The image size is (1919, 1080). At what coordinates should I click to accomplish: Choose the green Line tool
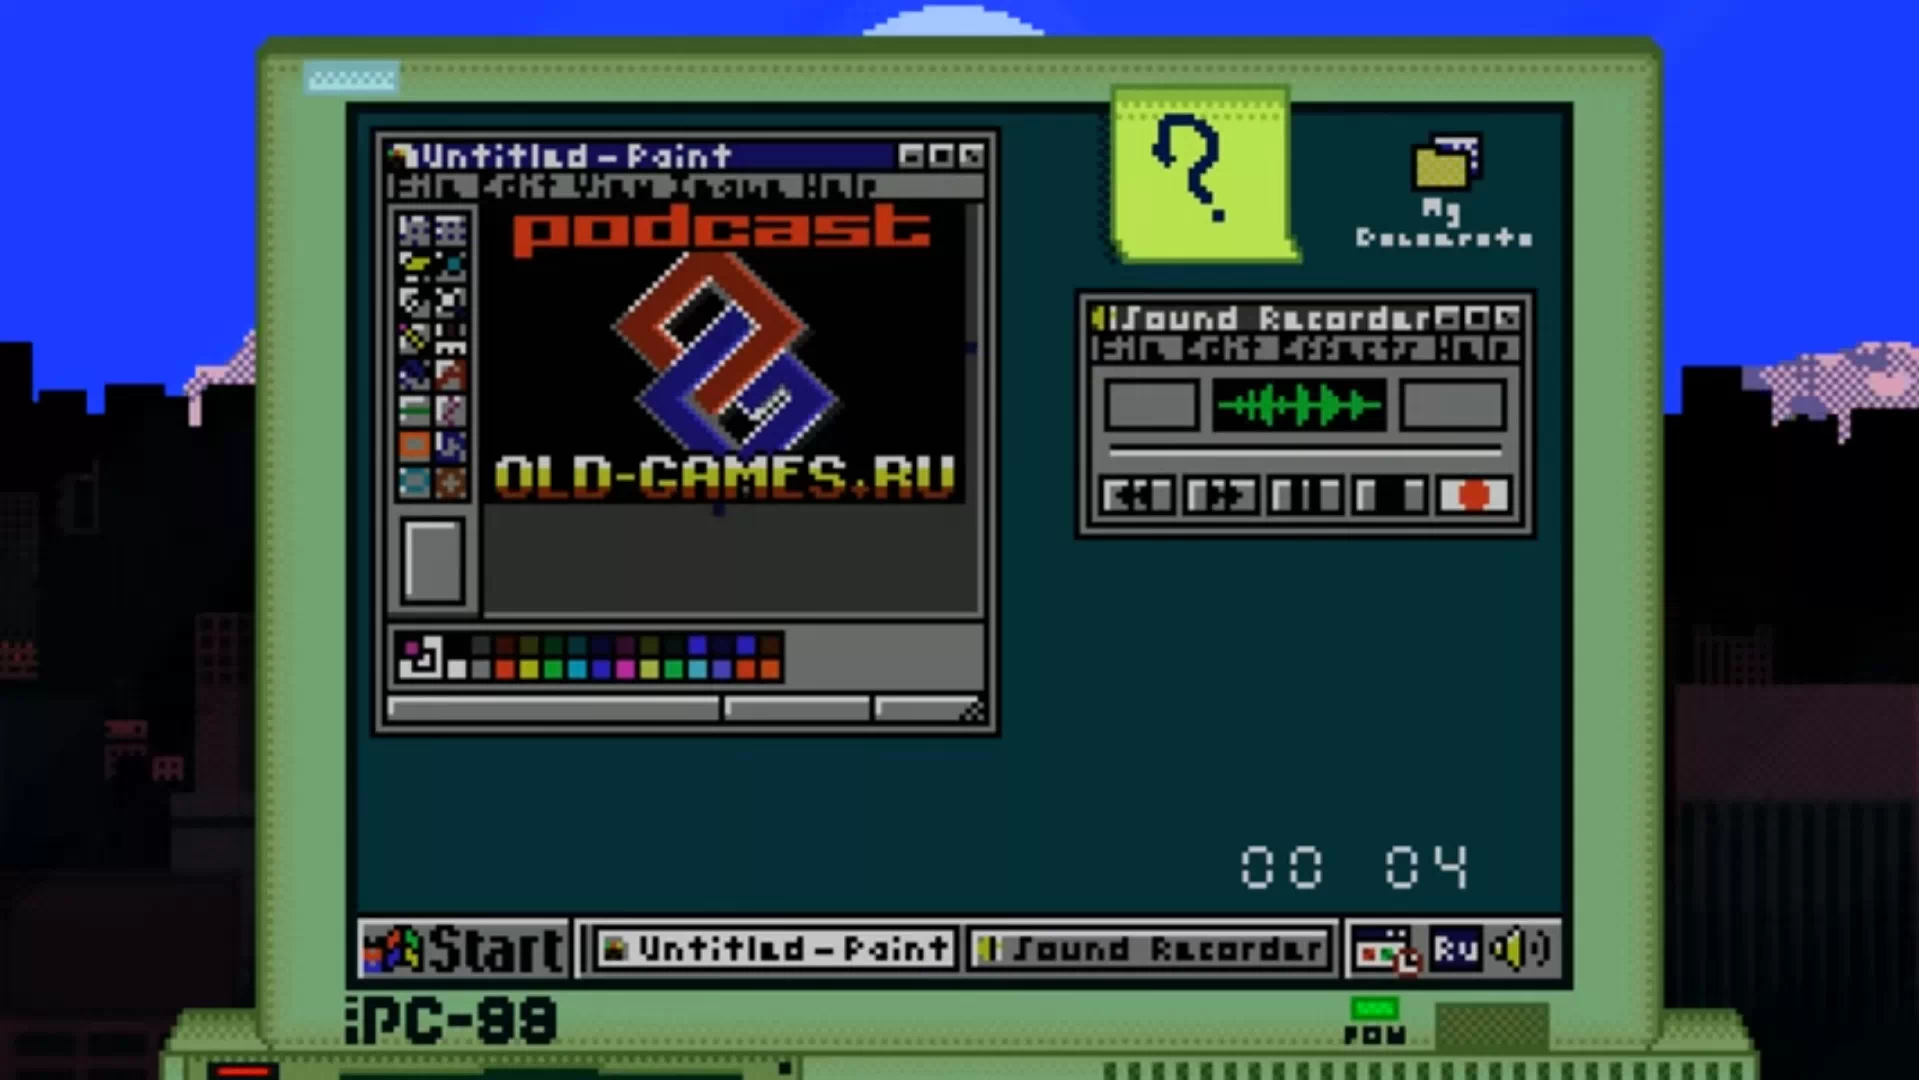tap(414, 410)
